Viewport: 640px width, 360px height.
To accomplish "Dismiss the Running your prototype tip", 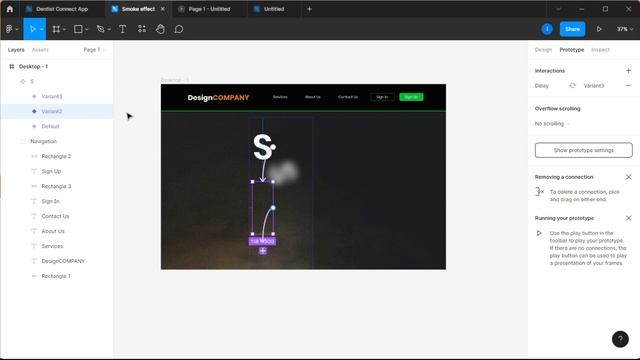I will point(629,218).
